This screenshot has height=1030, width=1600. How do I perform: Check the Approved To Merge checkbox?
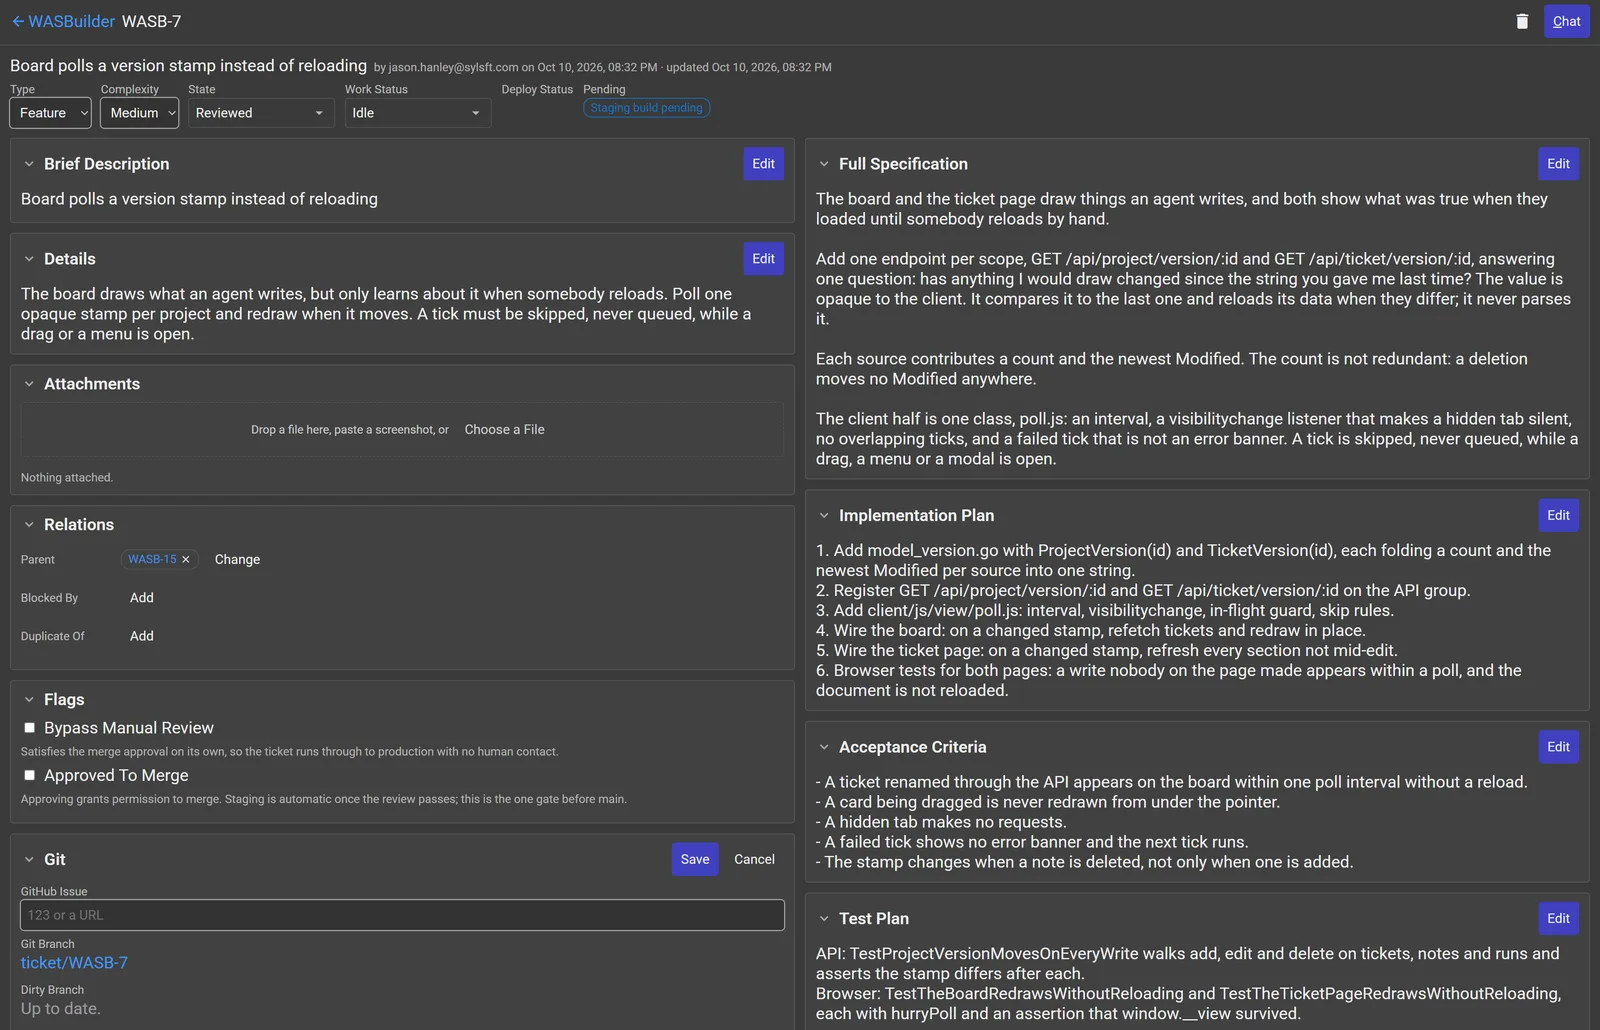tap(29, 775)
